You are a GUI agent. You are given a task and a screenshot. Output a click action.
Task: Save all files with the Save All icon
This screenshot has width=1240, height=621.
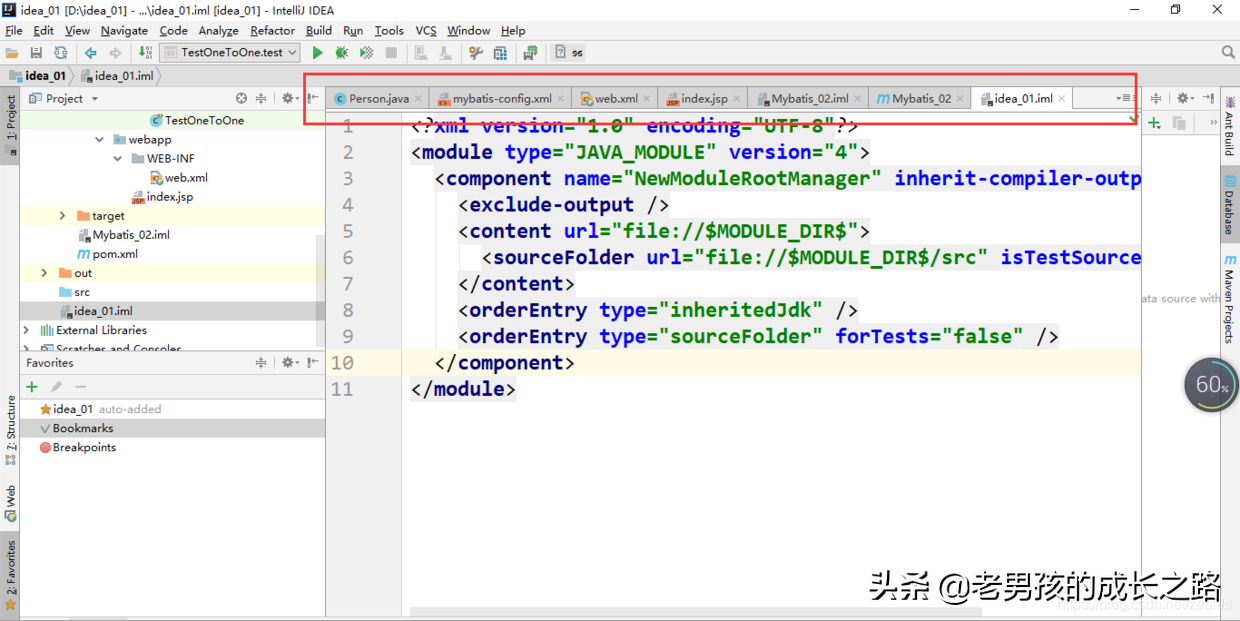click(x=36, y=52)
